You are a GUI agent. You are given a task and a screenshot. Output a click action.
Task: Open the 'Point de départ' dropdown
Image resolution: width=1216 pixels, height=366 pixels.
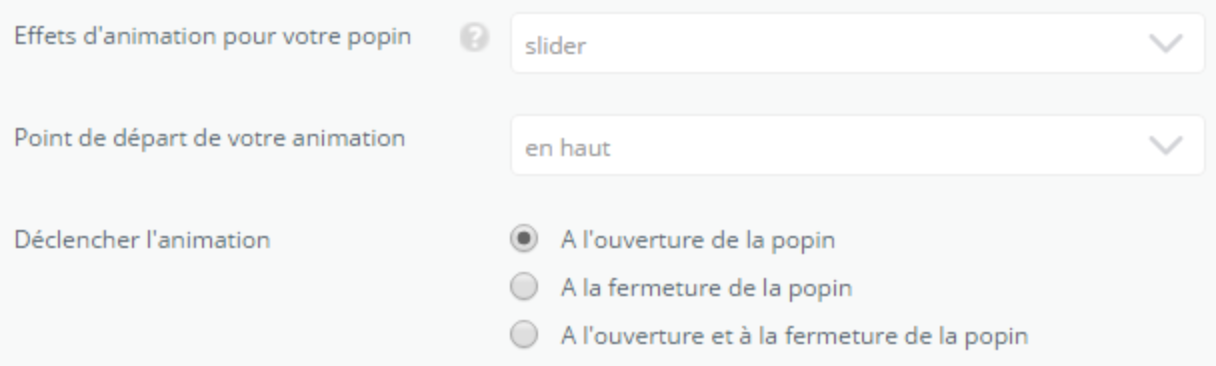(857, 146)
